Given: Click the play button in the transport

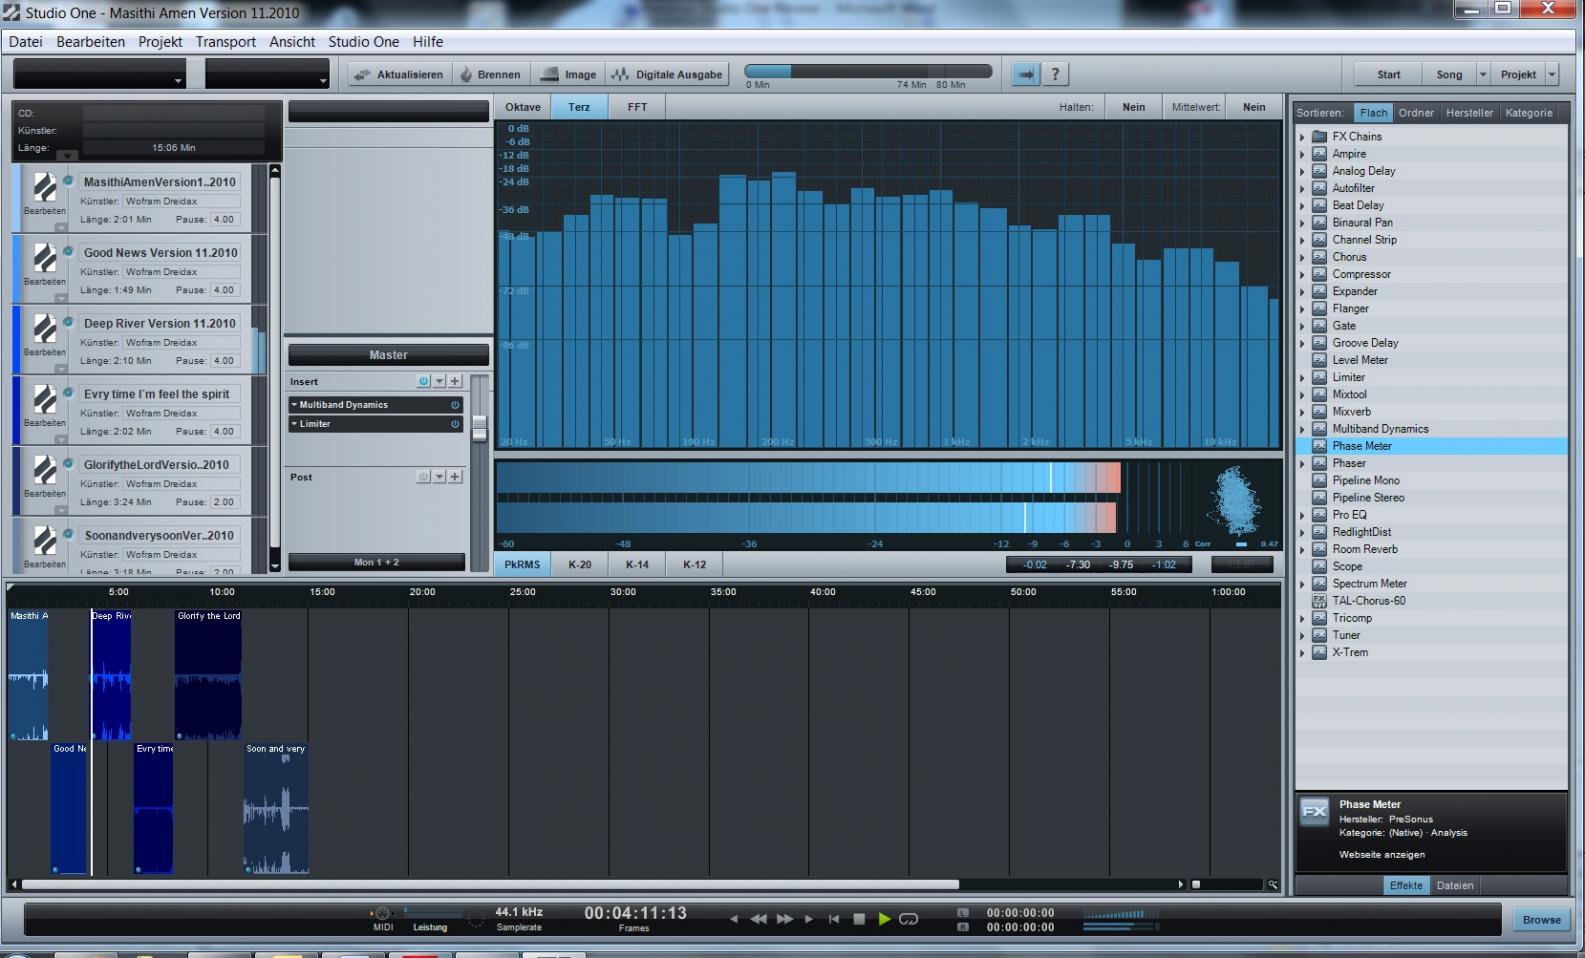Looking at the screenshot, I should tap(884, 919).
